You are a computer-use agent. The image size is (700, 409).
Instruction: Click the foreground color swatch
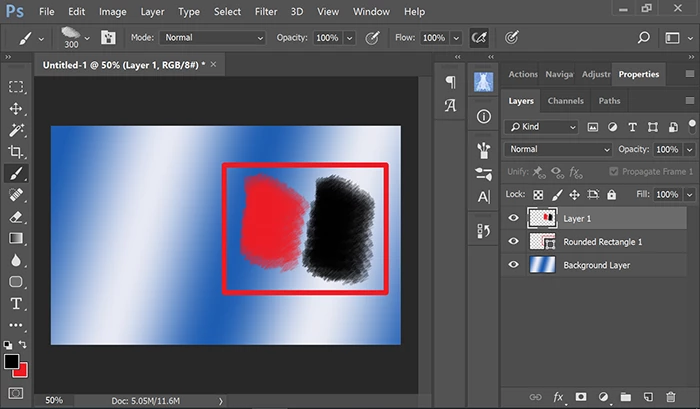pos(11,361)
